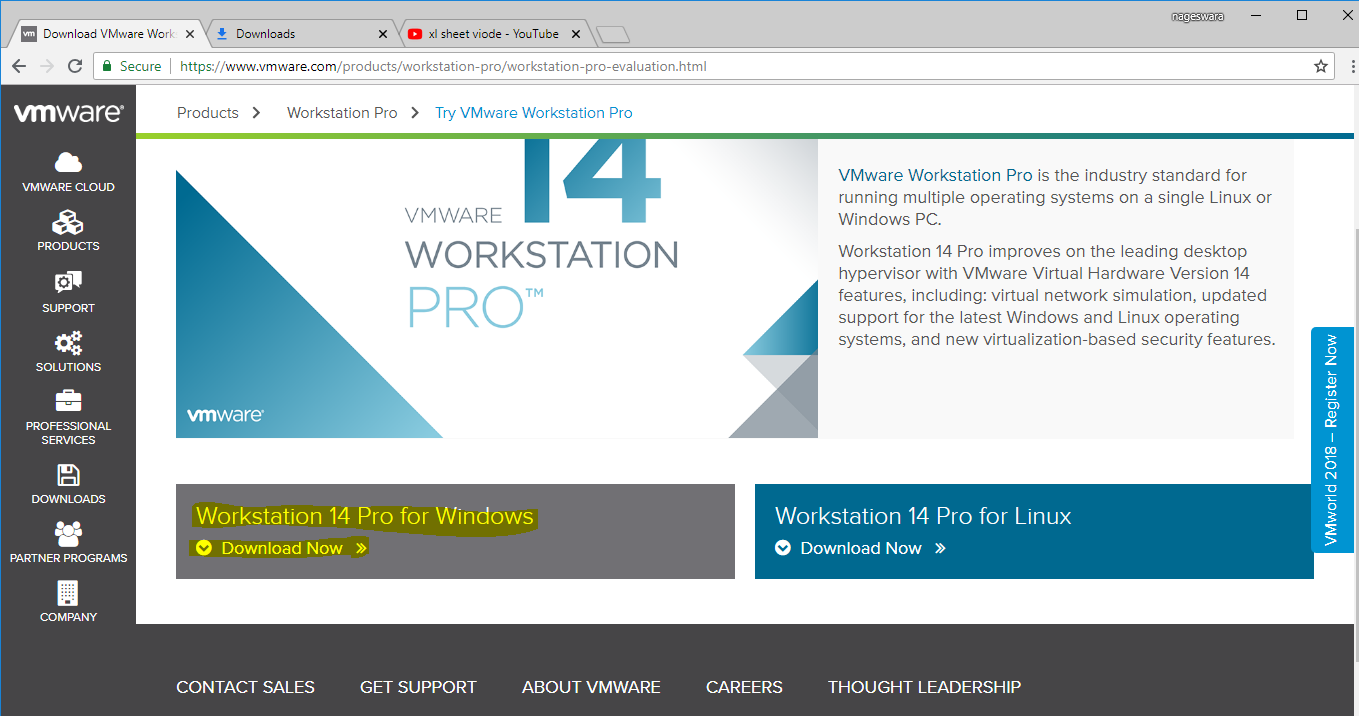
Task: Close the Downloads tab
Action: click(x=383, y=33)
